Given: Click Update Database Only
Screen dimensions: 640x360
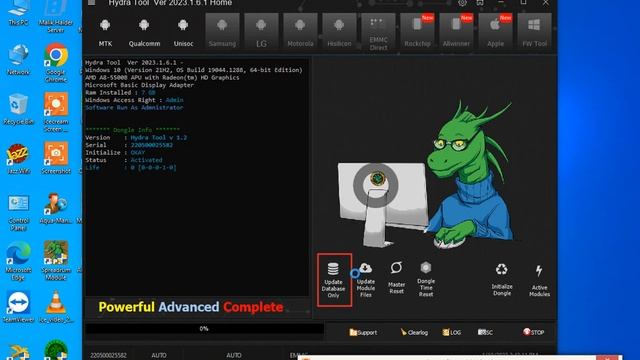Looking at the screenshot, I should (333, 280).
